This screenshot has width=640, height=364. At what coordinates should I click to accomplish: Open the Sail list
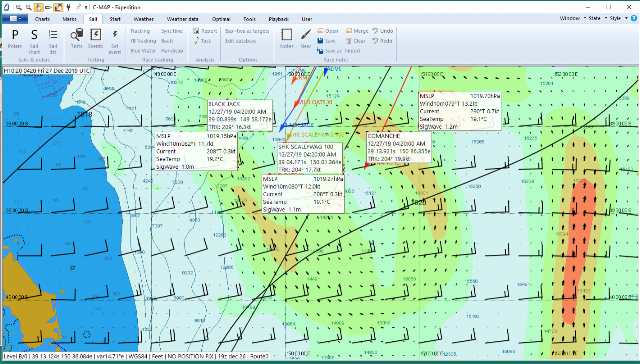53,41
